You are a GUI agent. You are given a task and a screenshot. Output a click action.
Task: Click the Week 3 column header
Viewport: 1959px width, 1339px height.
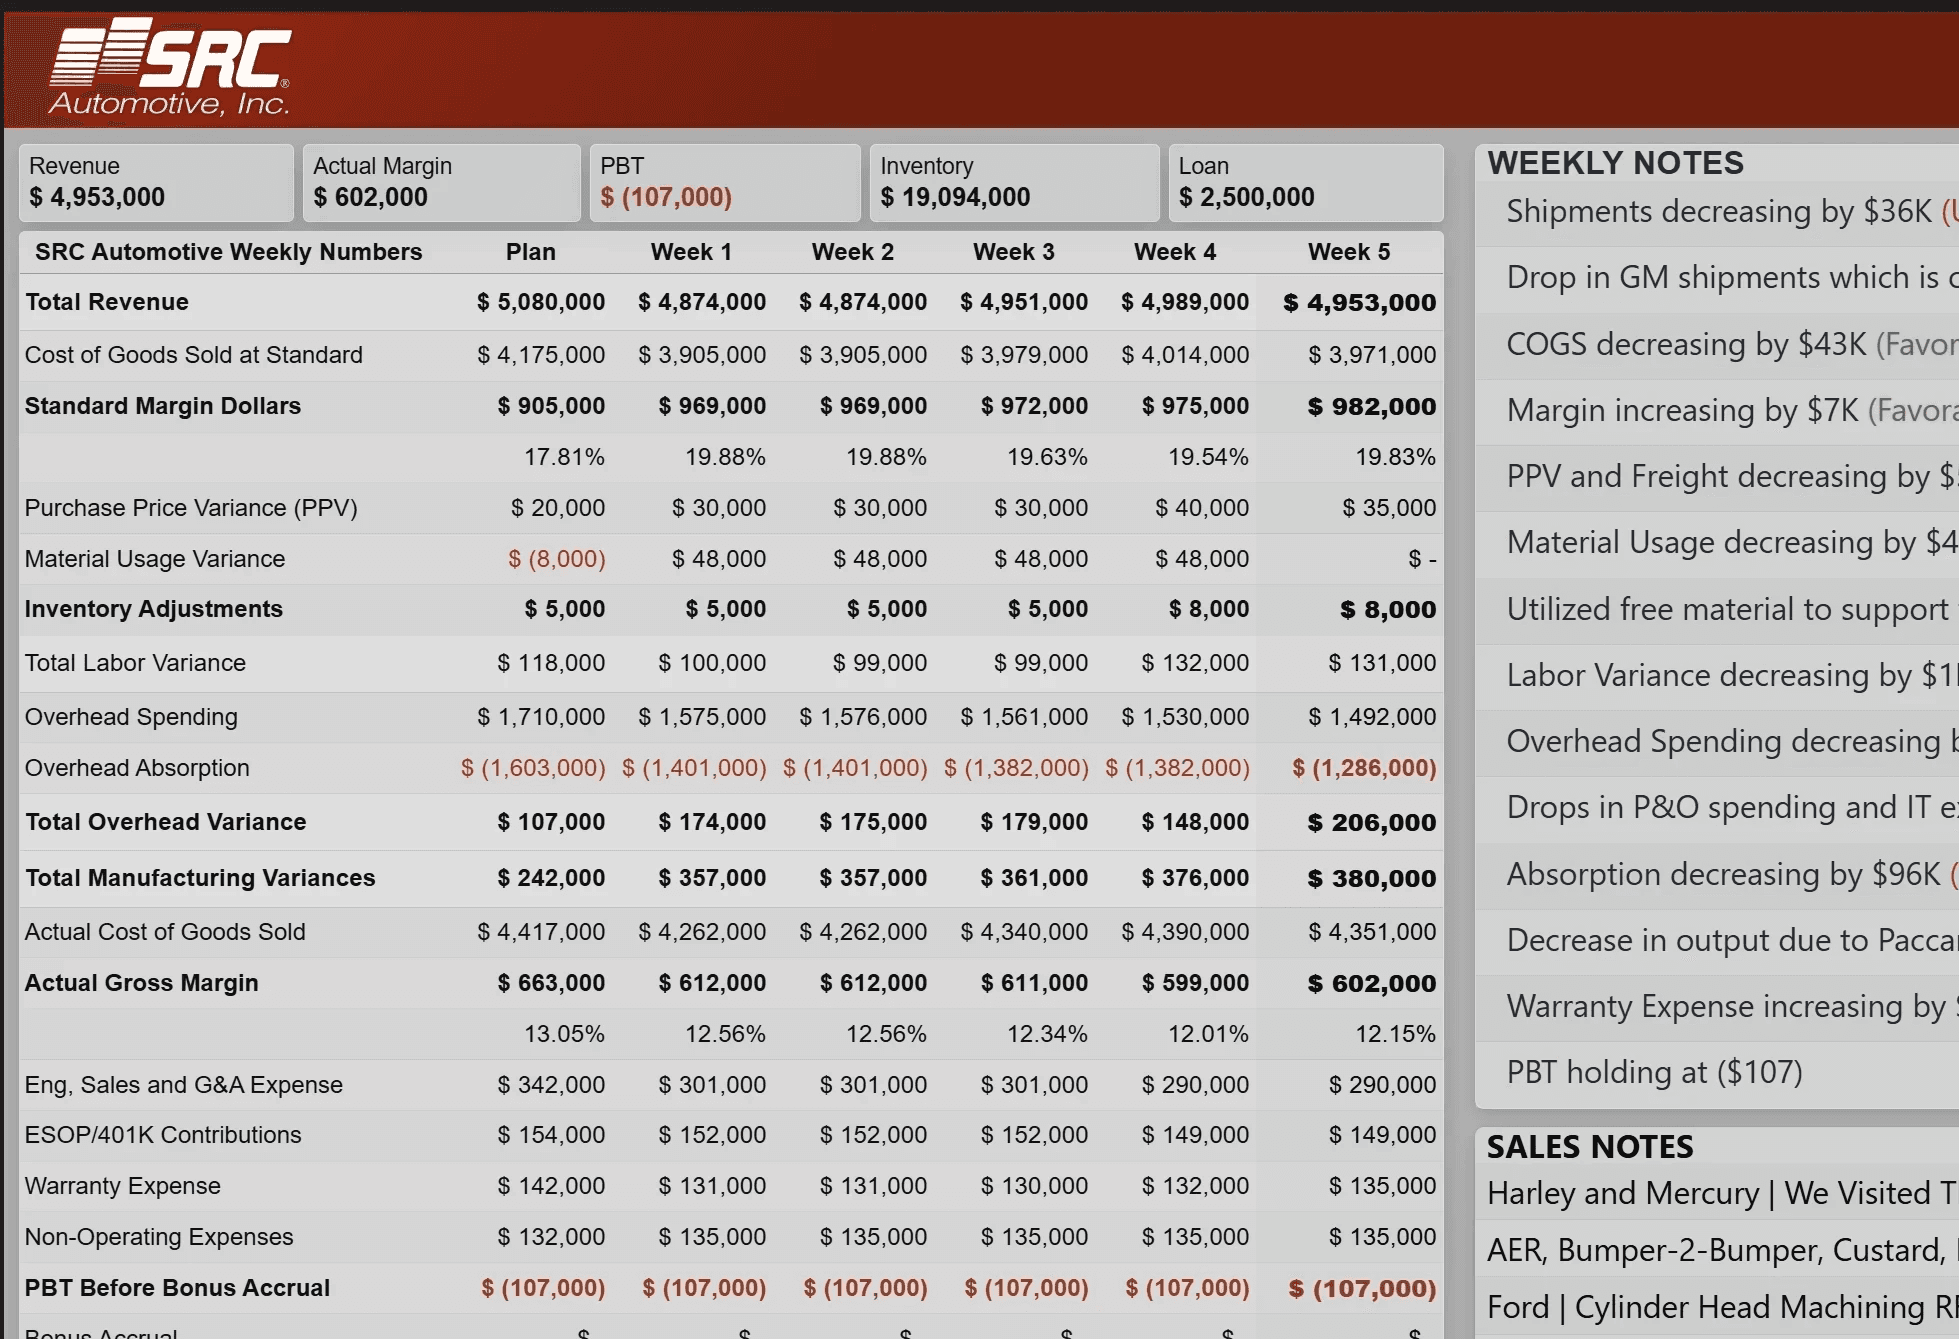[x=1013, y=252]
